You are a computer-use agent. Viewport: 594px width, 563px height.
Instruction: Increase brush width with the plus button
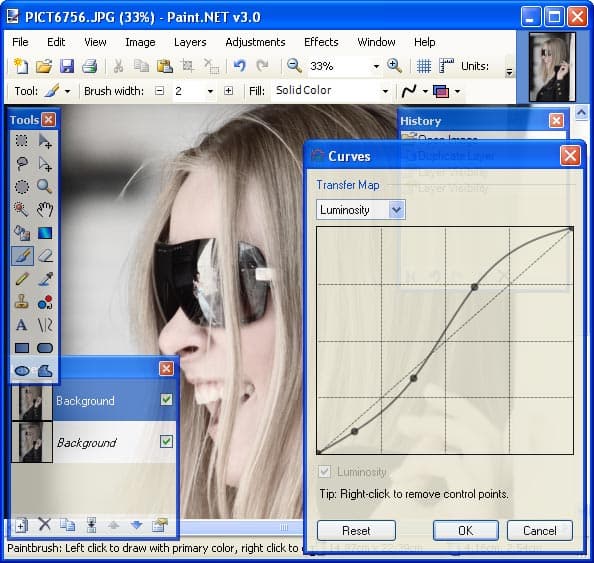(228, 91)
